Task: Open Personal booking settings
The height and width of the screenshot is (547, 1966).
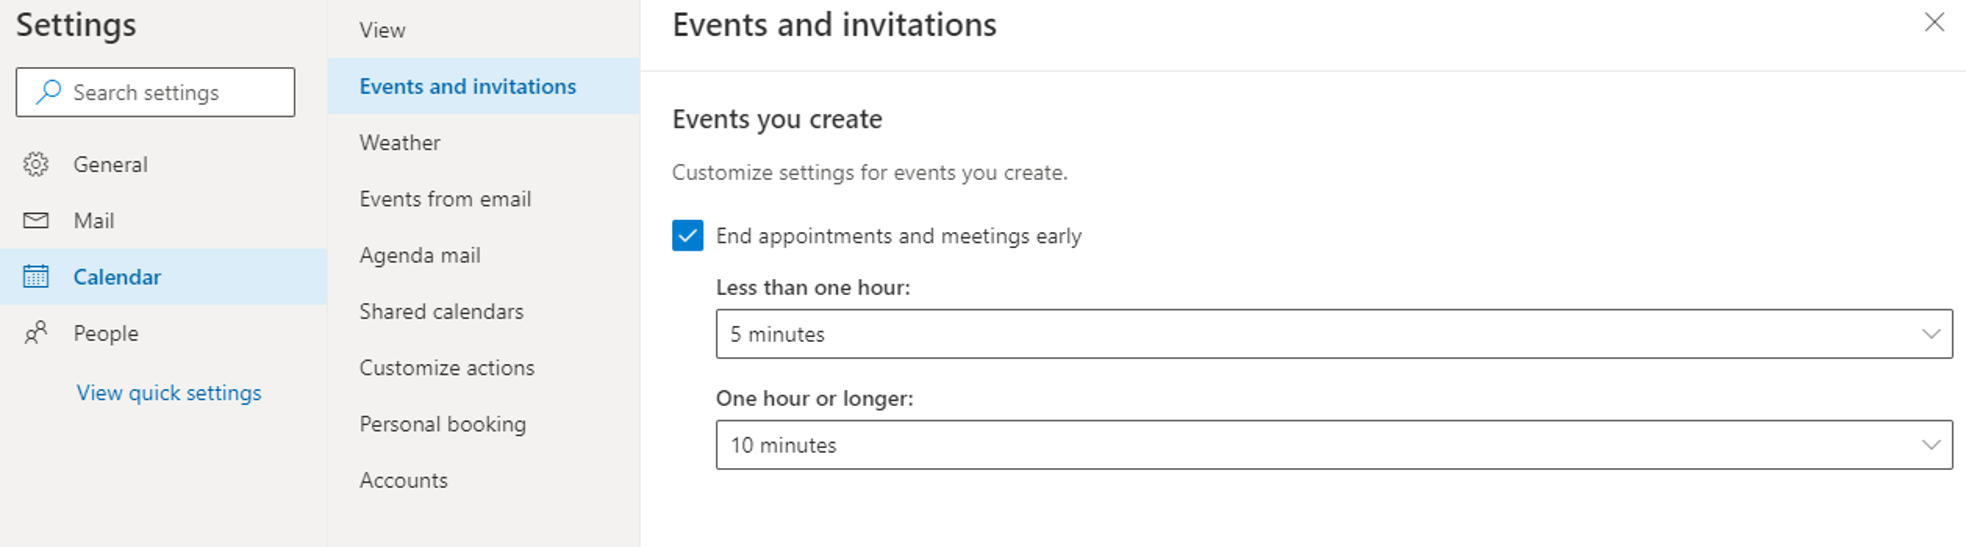Action: pos(442,424)
